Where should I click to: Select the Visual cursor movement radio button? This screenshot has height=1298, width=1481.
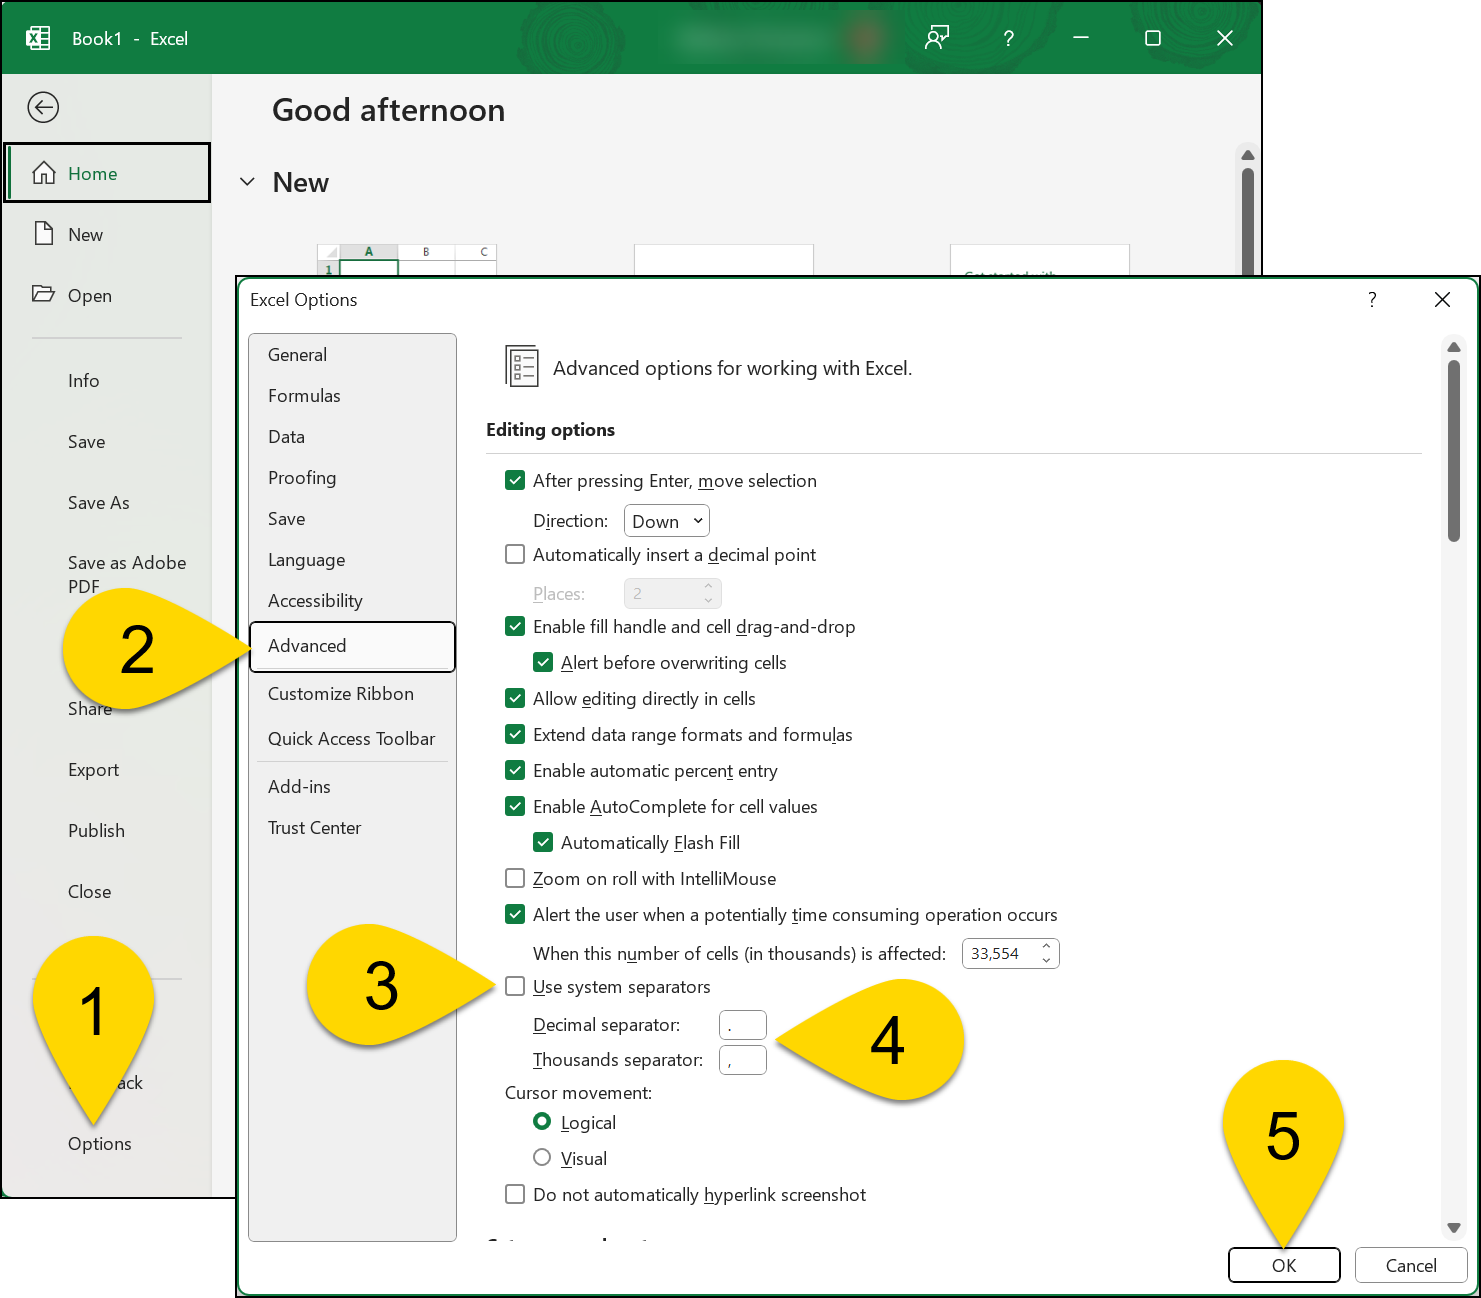click(542, 1157)
